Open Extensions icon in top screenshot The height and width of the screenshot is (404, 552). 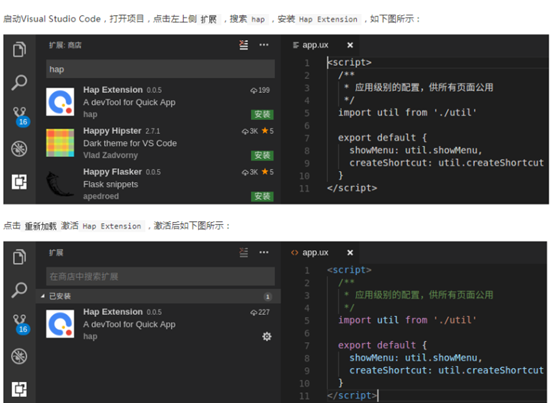coord(19,182)
